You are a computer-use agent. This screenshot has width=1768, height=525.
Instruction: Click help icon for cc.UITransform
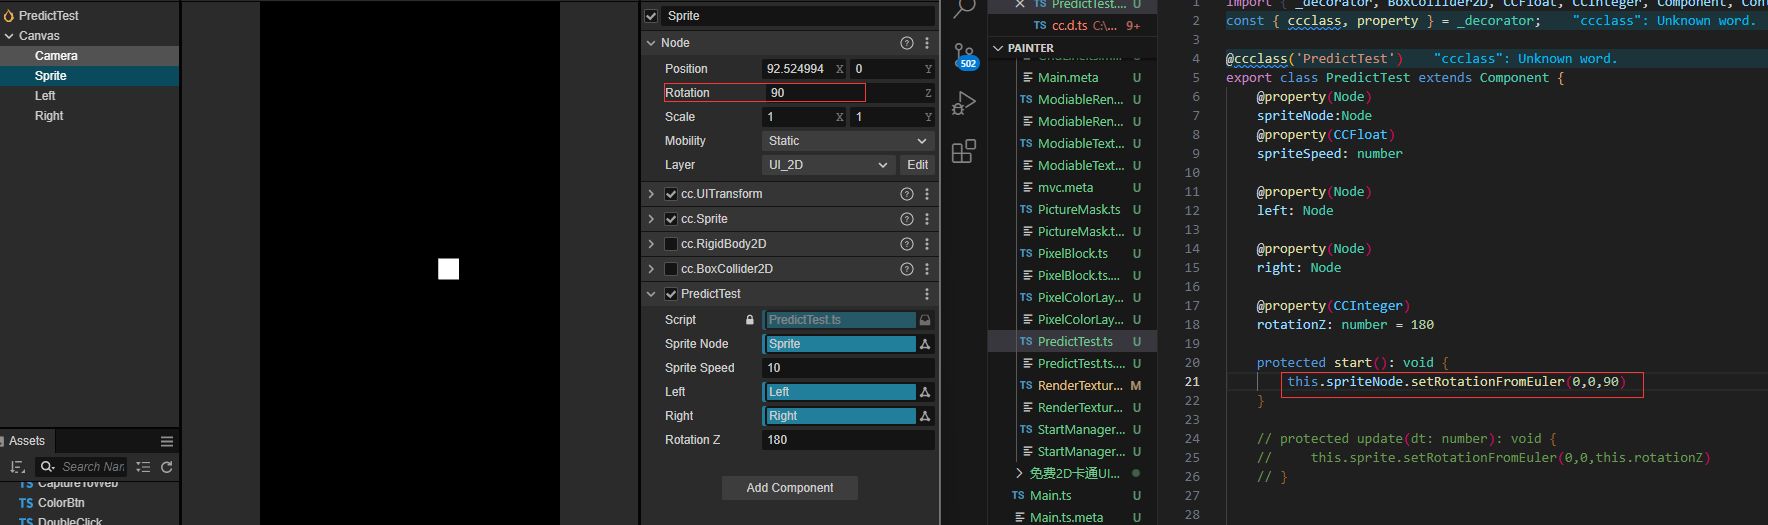coord(907,194)
